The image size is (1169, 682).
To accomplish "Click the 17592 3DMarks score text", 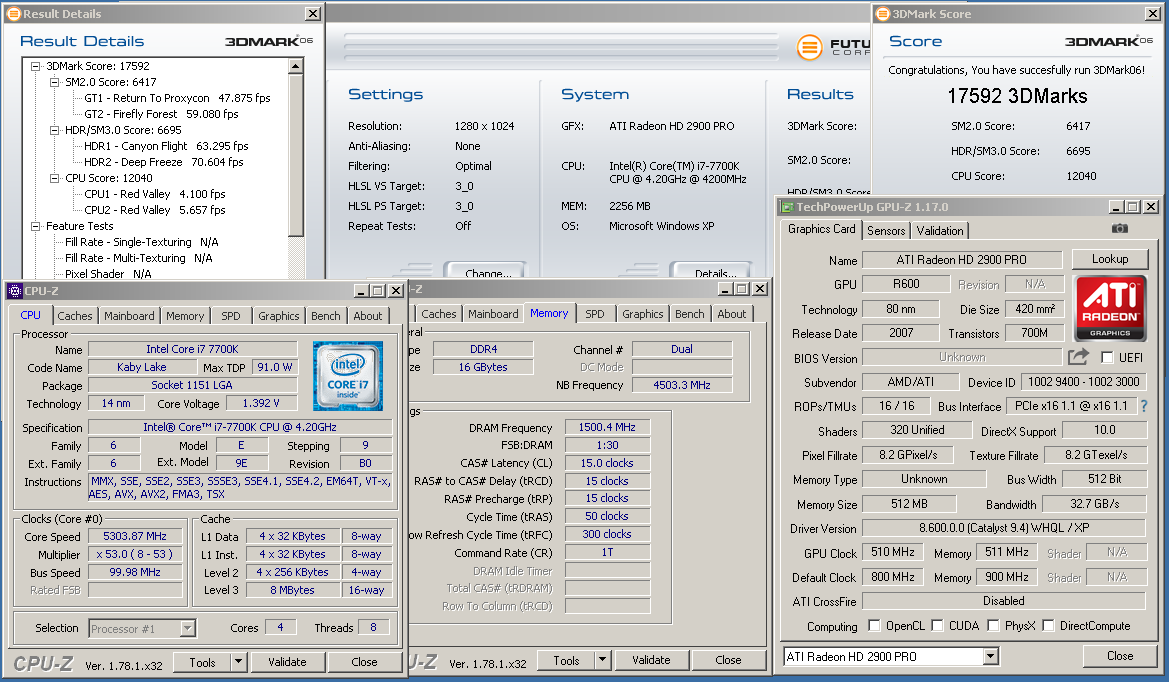I will point(1017,96).
